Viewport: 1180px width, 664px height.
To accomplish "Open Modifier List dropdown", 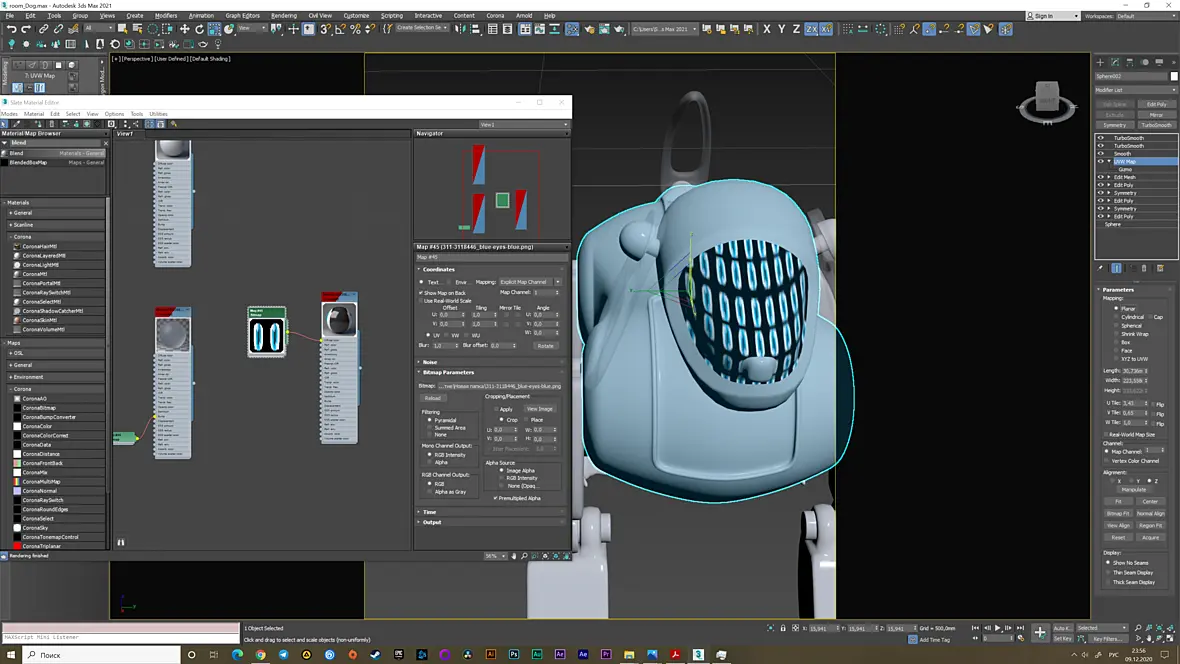I will coord(1136,90).
